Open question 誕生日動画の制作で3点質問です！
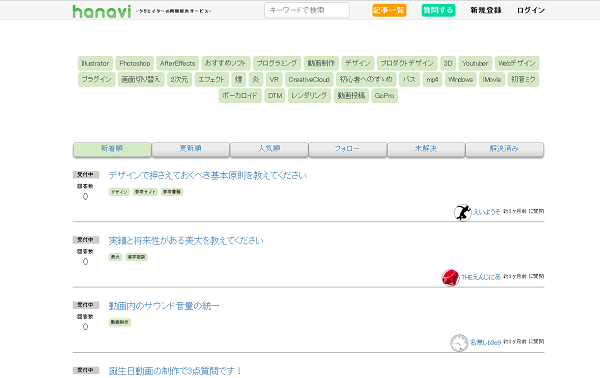The width and height of the screenshot is (600, 378). pos(175,371)
